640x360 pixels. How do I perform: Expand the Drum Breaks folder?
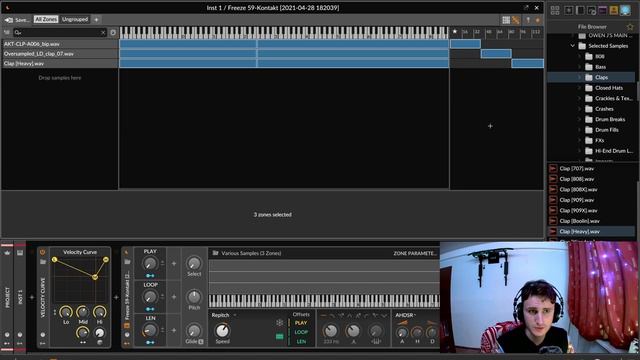click(x=579, y=120)
